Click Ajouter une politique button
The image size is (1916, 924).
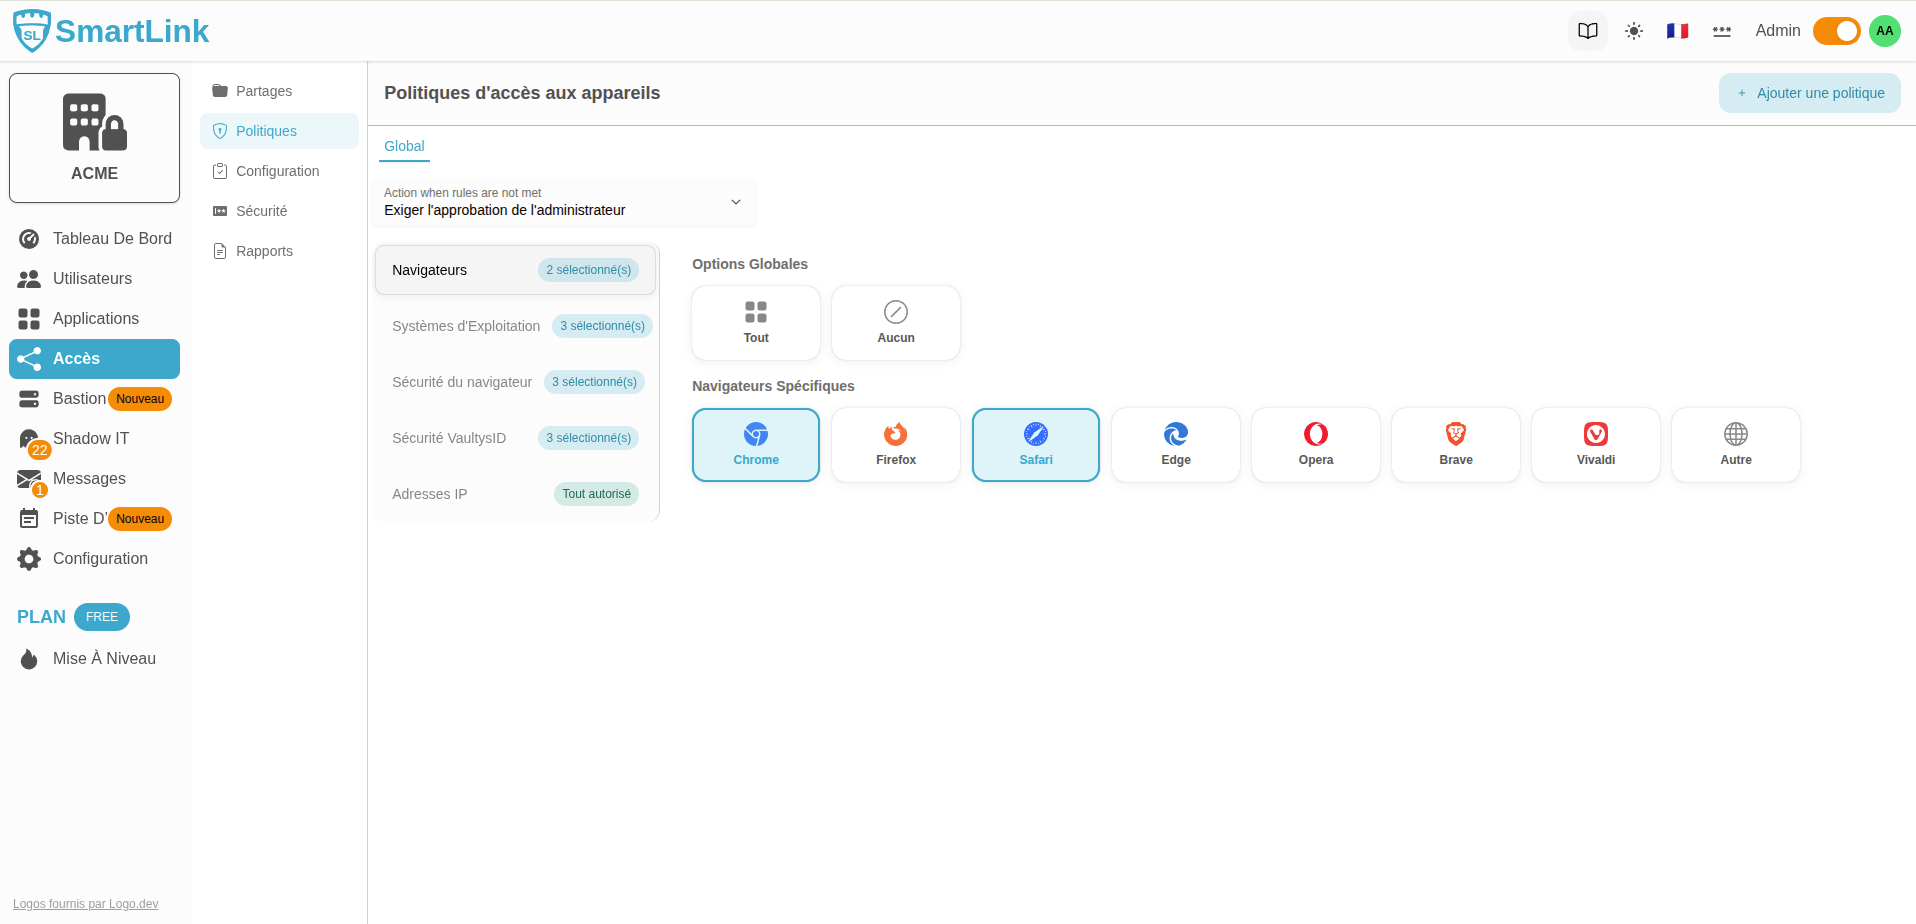(1809, 93)
